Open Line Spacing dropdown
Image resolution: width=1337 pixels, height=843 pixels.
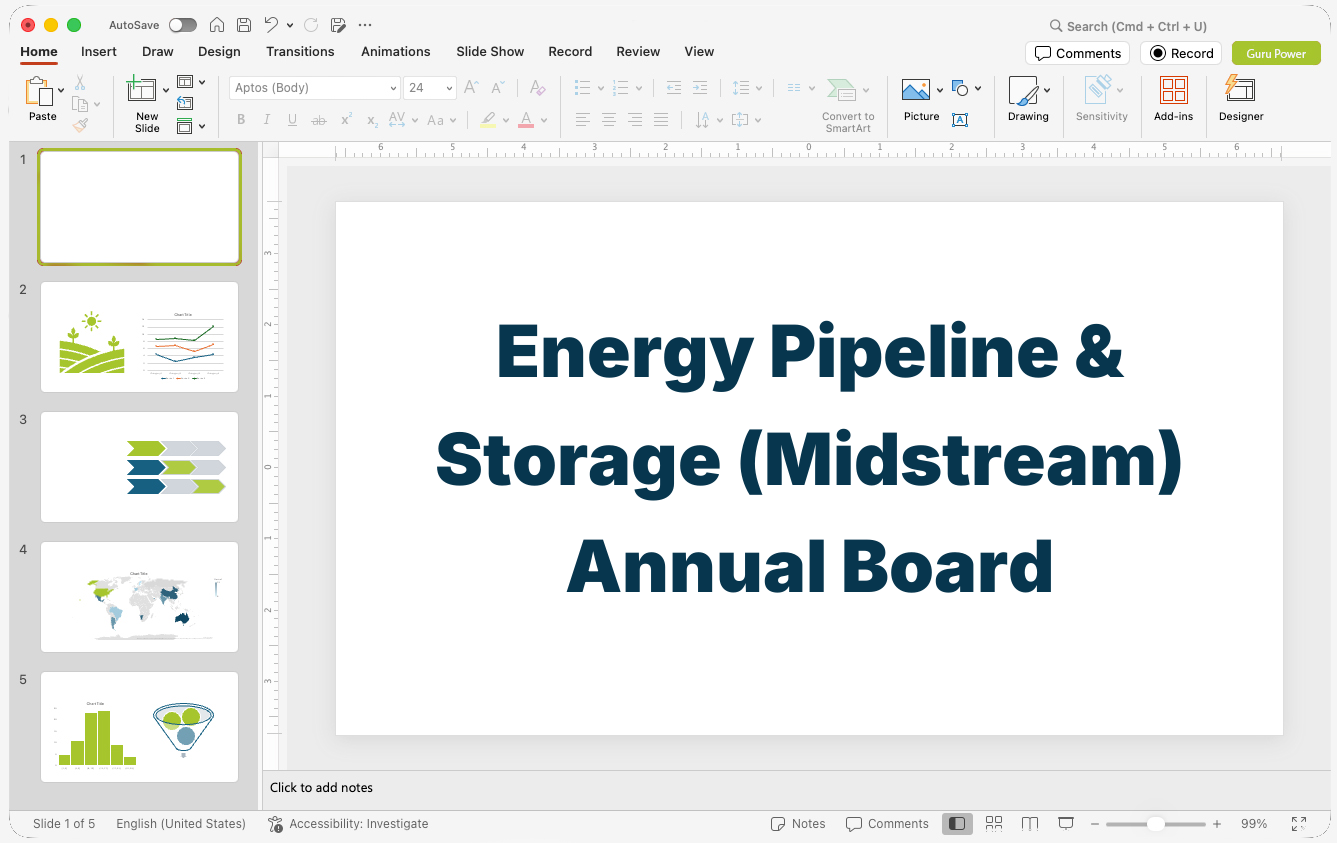click(x=747, y=88)
